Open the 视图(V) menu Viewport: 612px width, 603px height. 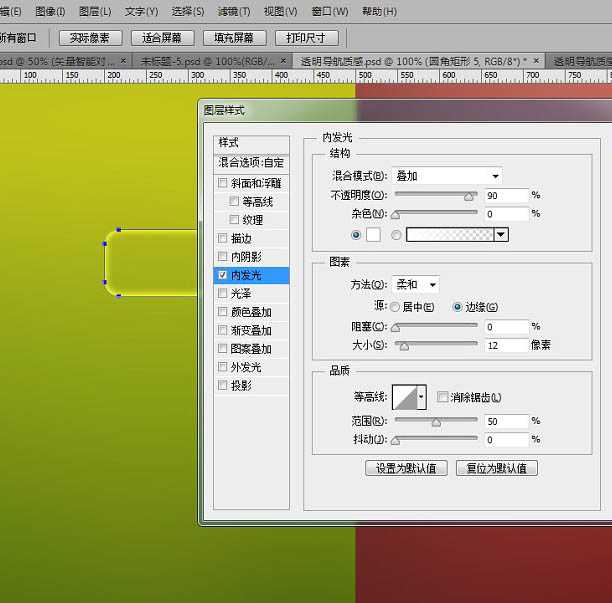click(x=280, y=12)
